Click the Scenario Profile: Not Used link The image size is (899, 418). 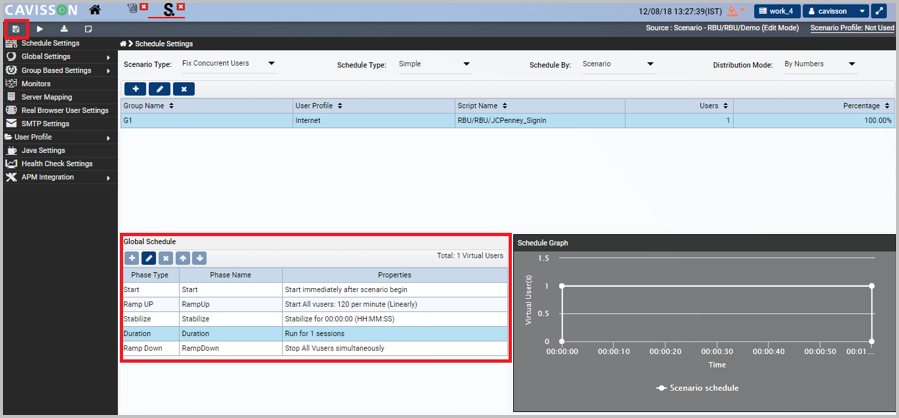[x=851, y=28]
